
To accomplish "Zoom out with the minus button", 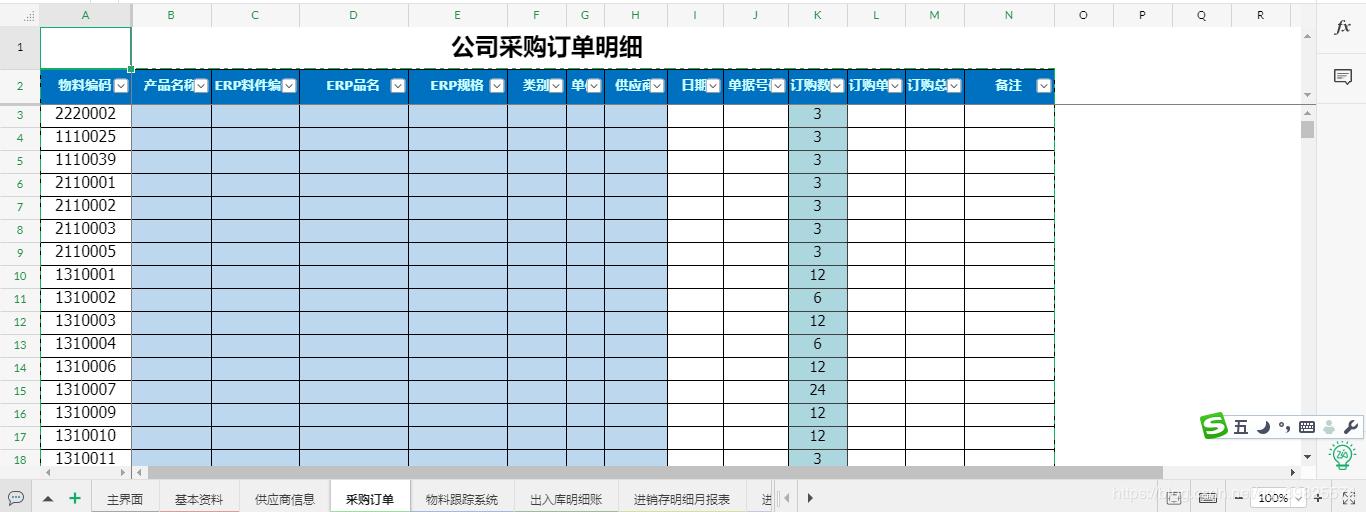I will pos(1238,498).
